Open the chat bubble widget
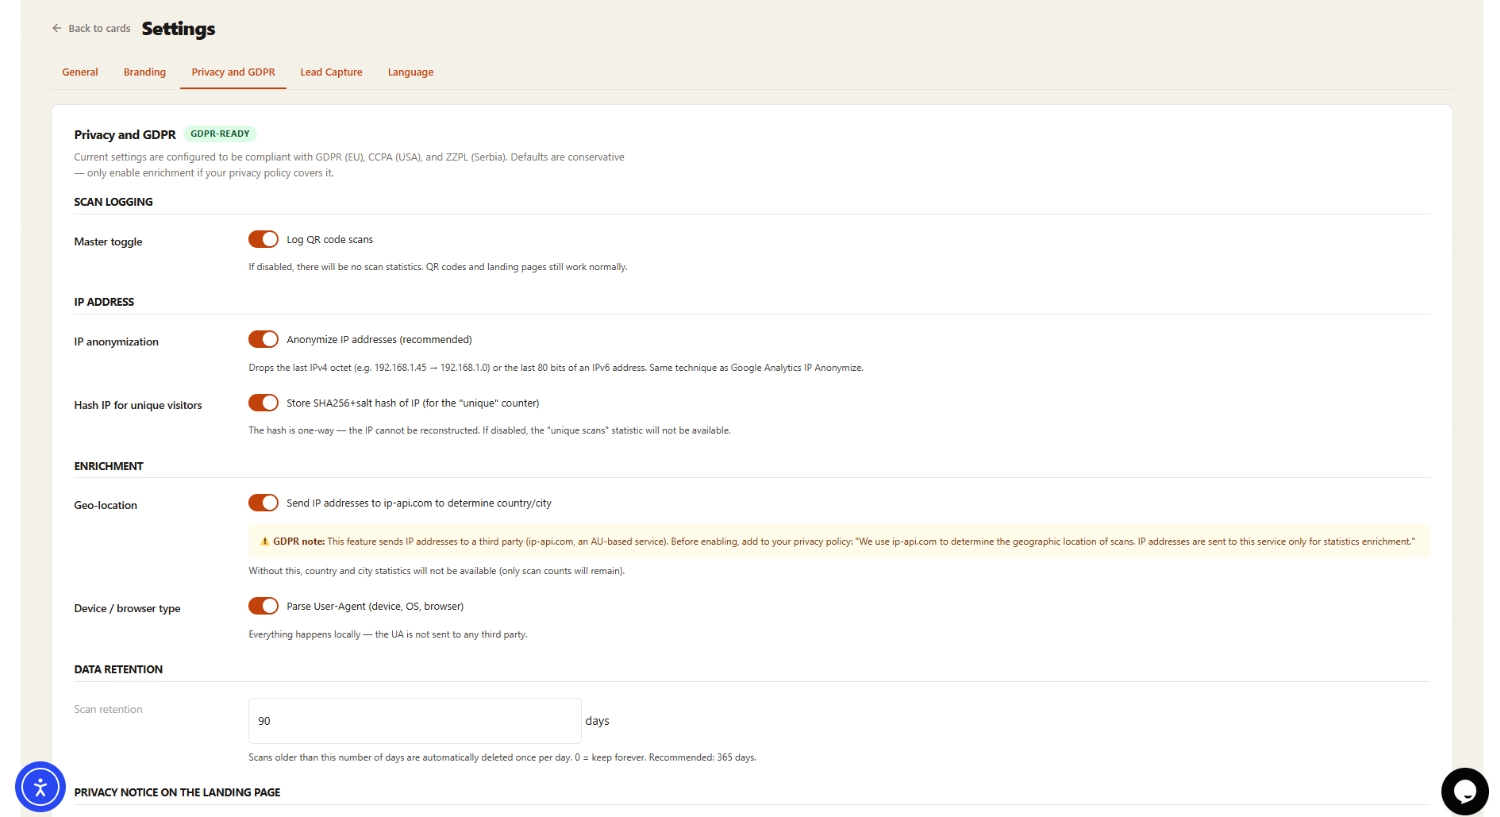1500x817 pixels. point(1465,791)
